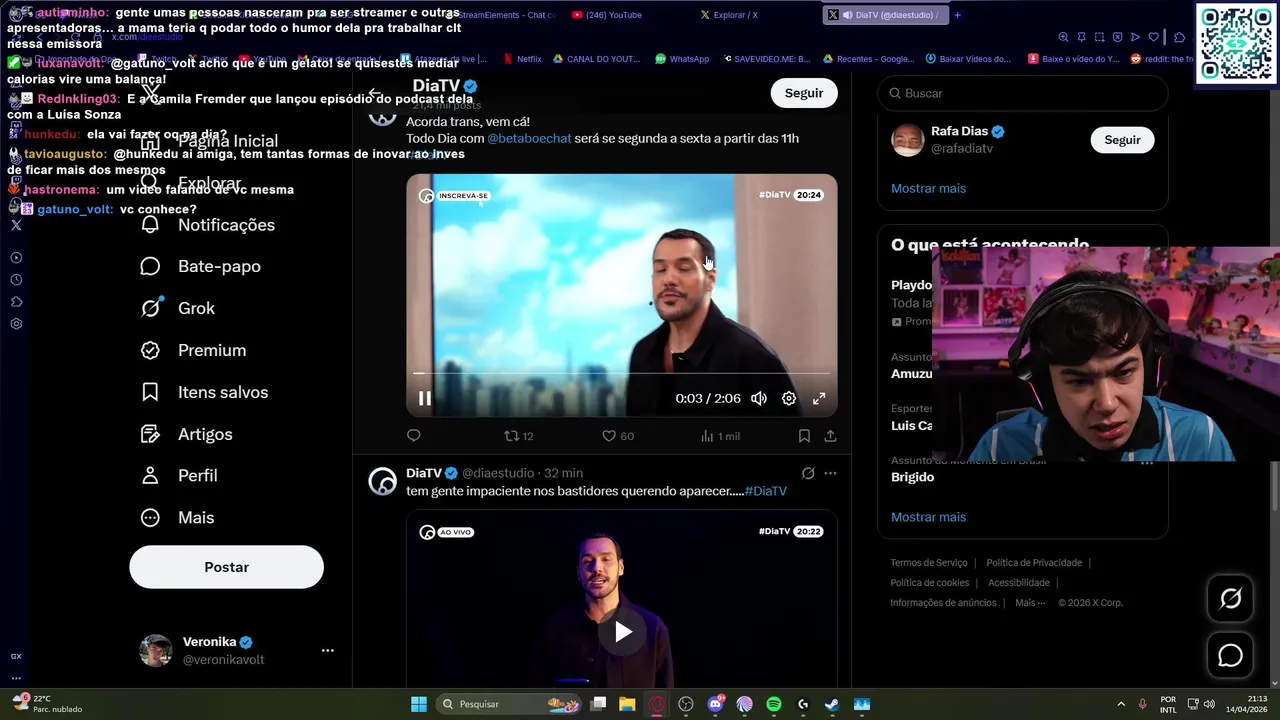Play the second DiaTV video
This screenshot has height=720, width=1280.
[622, 632]
